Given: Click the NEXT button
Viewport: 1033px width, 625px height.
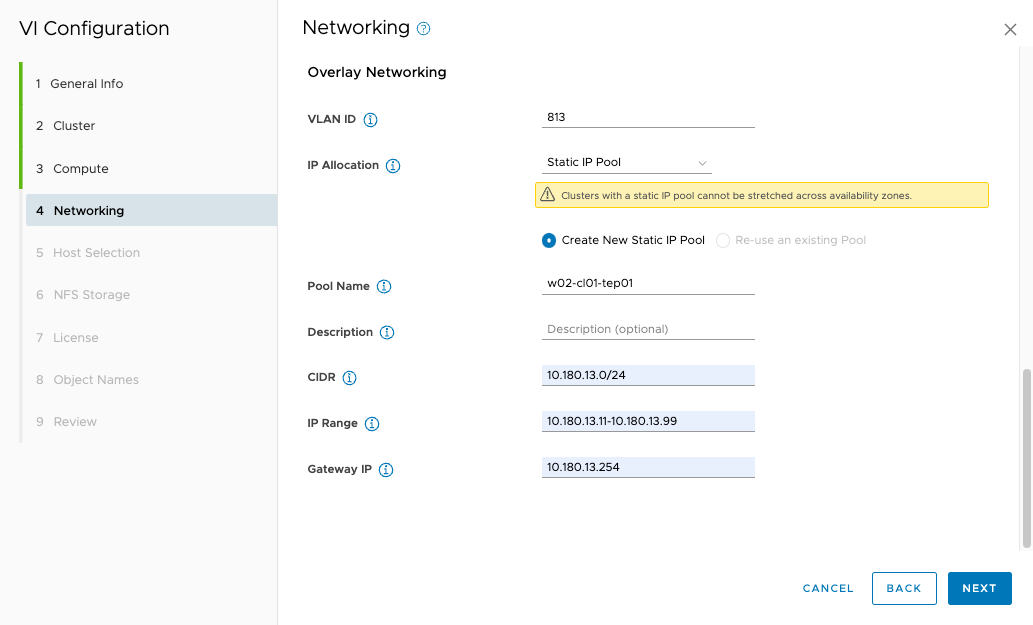Looking at the screenshot, I should point(979,588).
